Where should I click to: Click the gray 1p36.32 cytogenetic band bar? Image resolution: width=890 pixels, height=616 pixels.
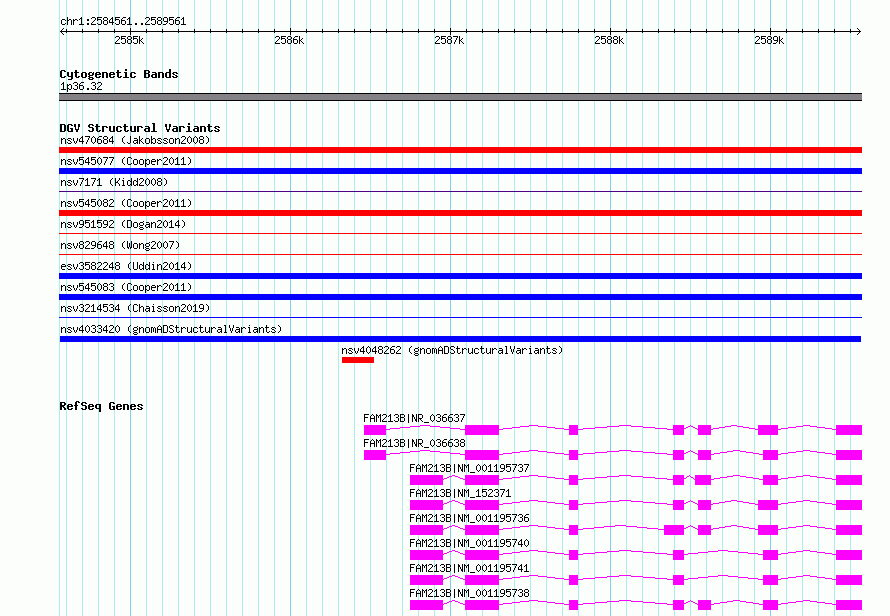(460, 97)
